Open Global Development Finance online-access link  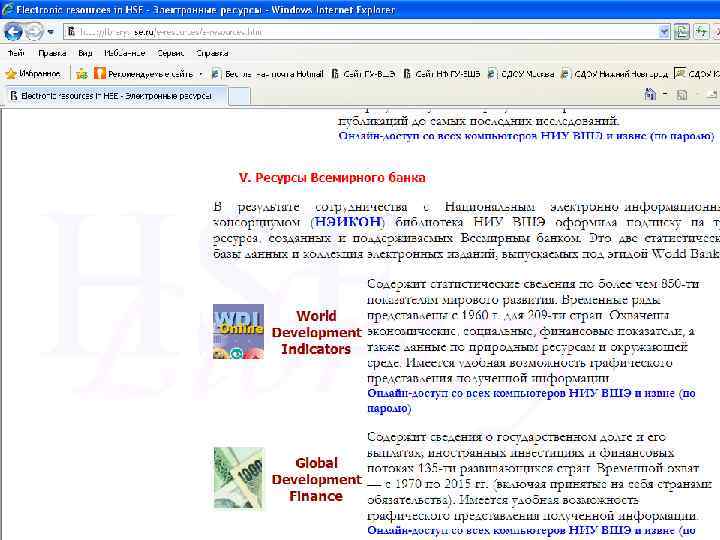pos(531,530)
